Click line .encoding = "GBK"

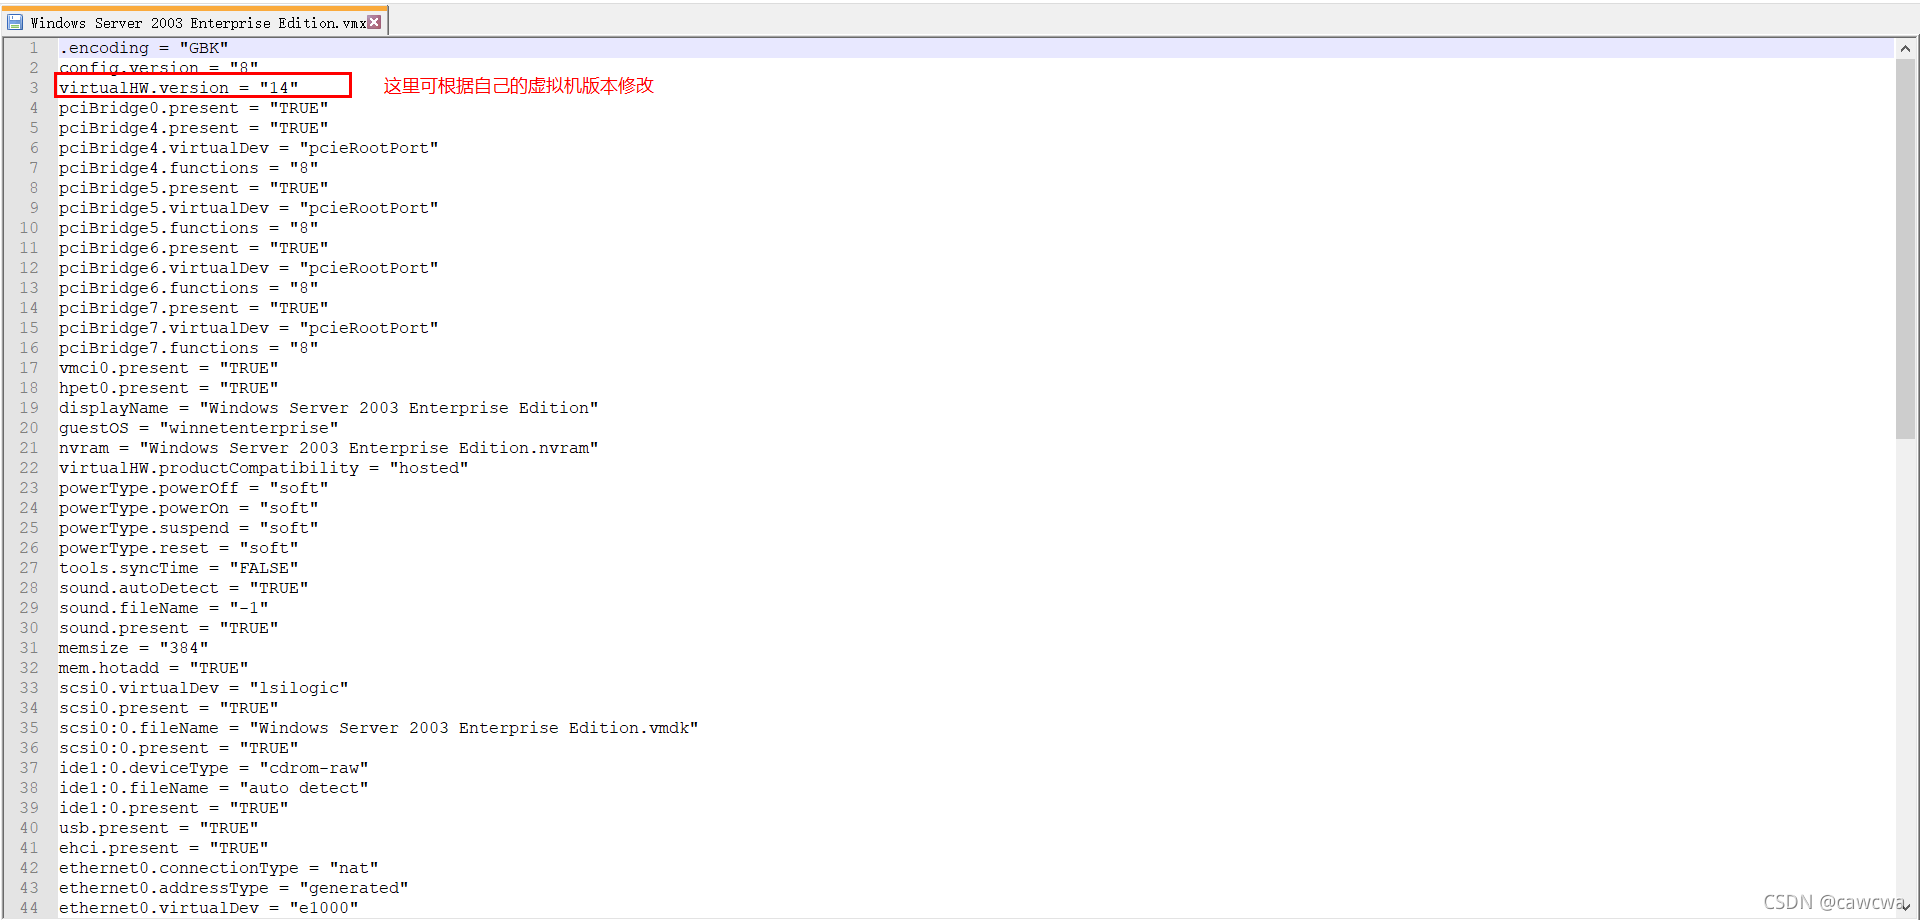coord(143,48)
